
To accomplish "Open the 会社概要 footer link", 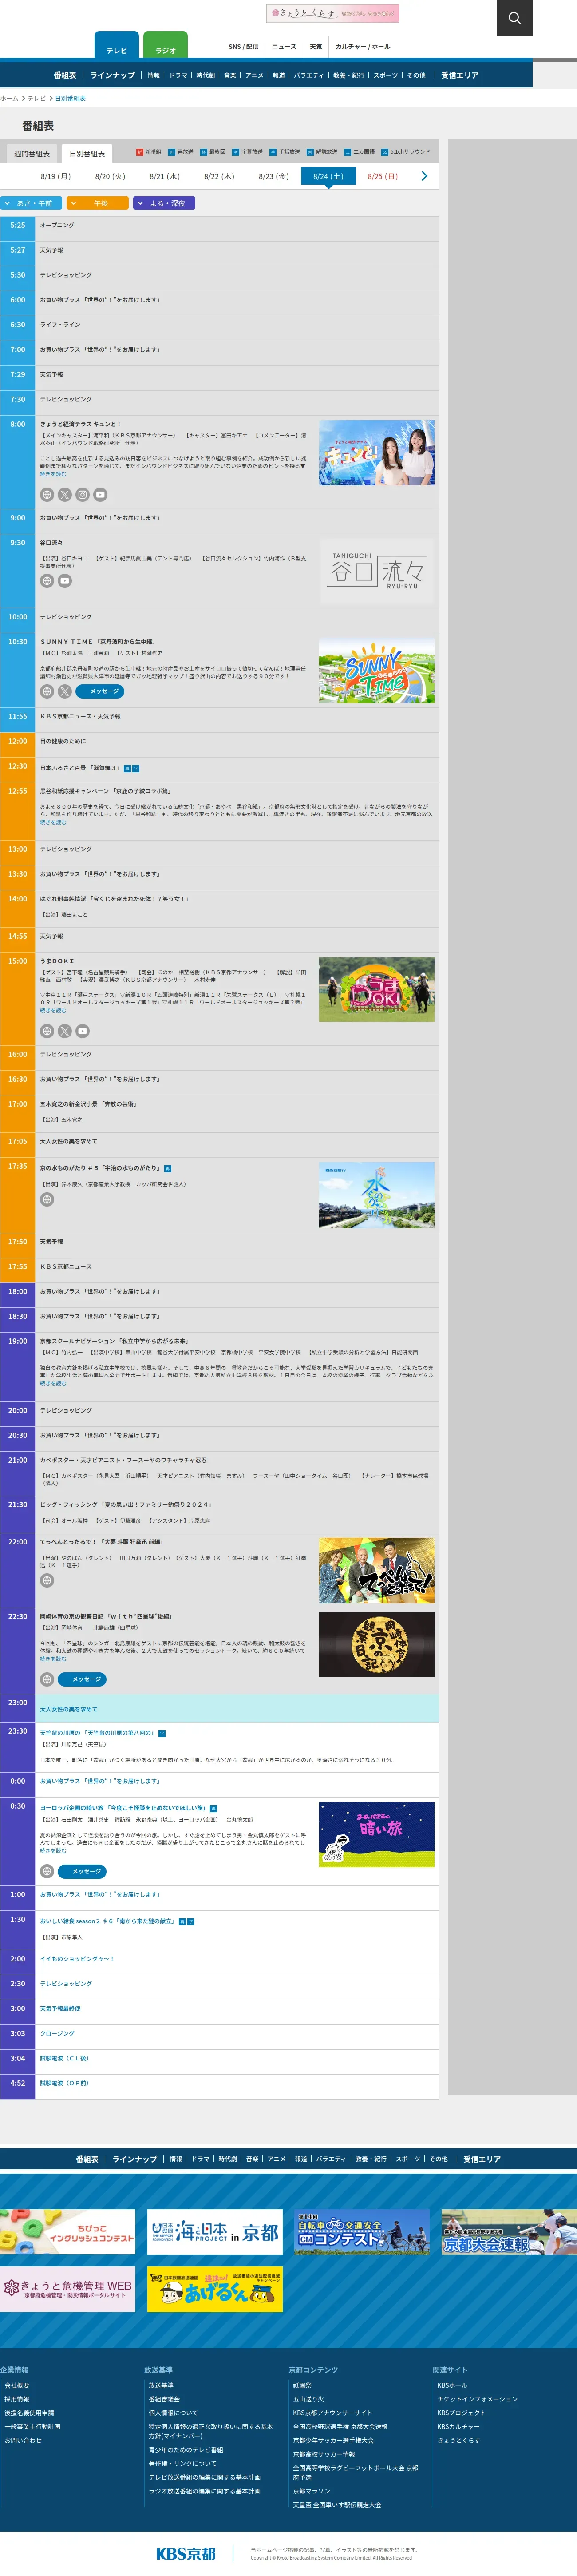I will click(x=17, y=2385).
